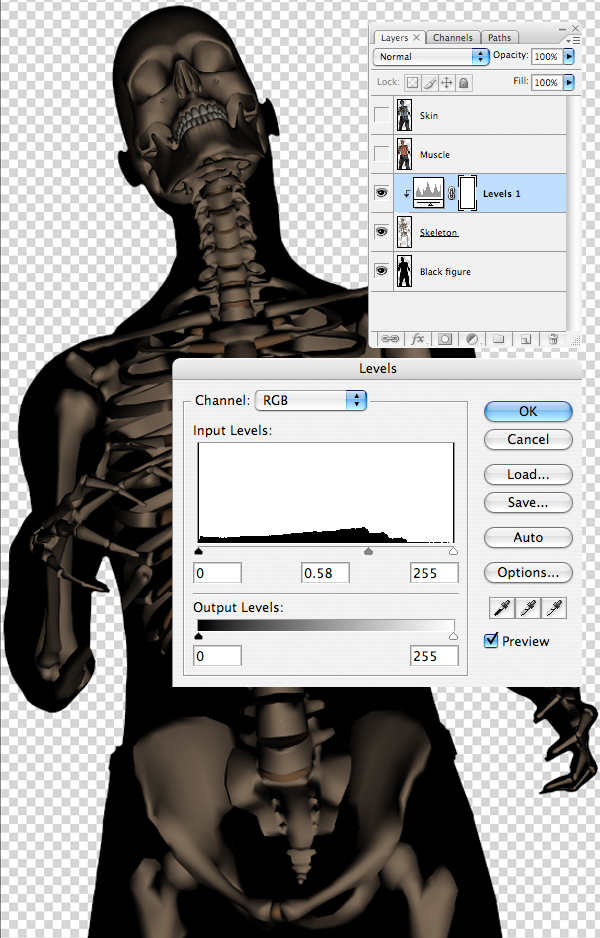Hide the Black figure layer eye
This screenshot has width=600, height=938.
tap(382, 270)
